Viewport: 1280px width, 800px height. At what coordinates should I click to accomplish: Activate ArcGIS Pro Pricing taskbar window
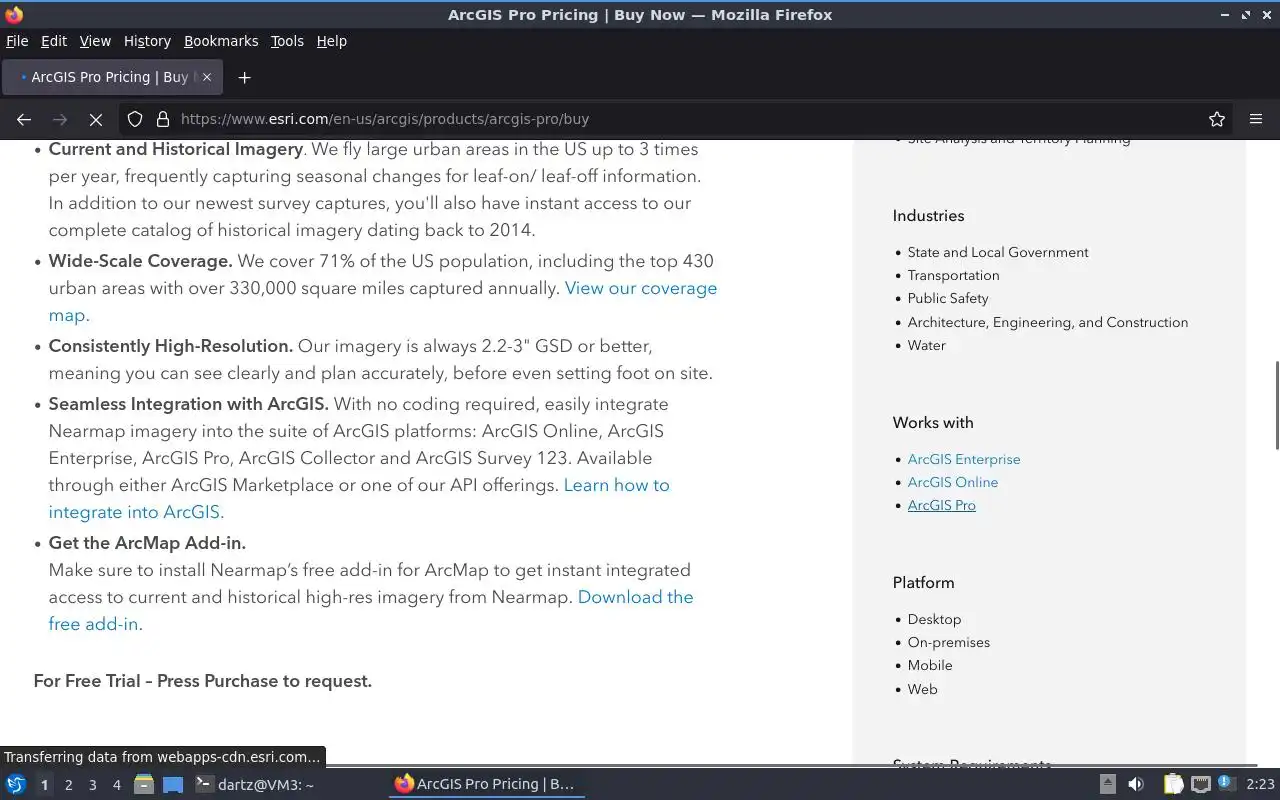click(x=486, y=785)
